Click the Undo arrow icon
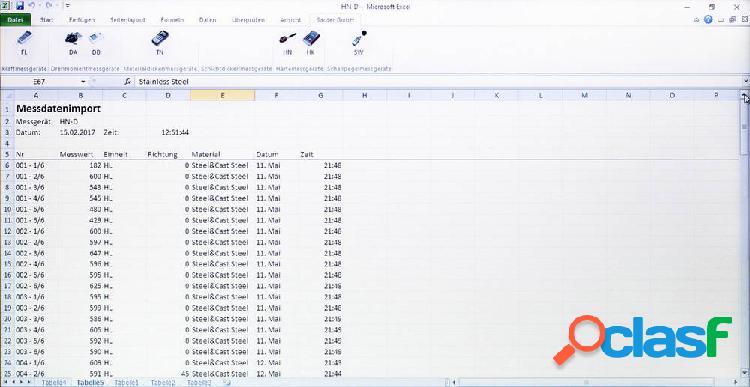750x387 pixels. point(32,6)
